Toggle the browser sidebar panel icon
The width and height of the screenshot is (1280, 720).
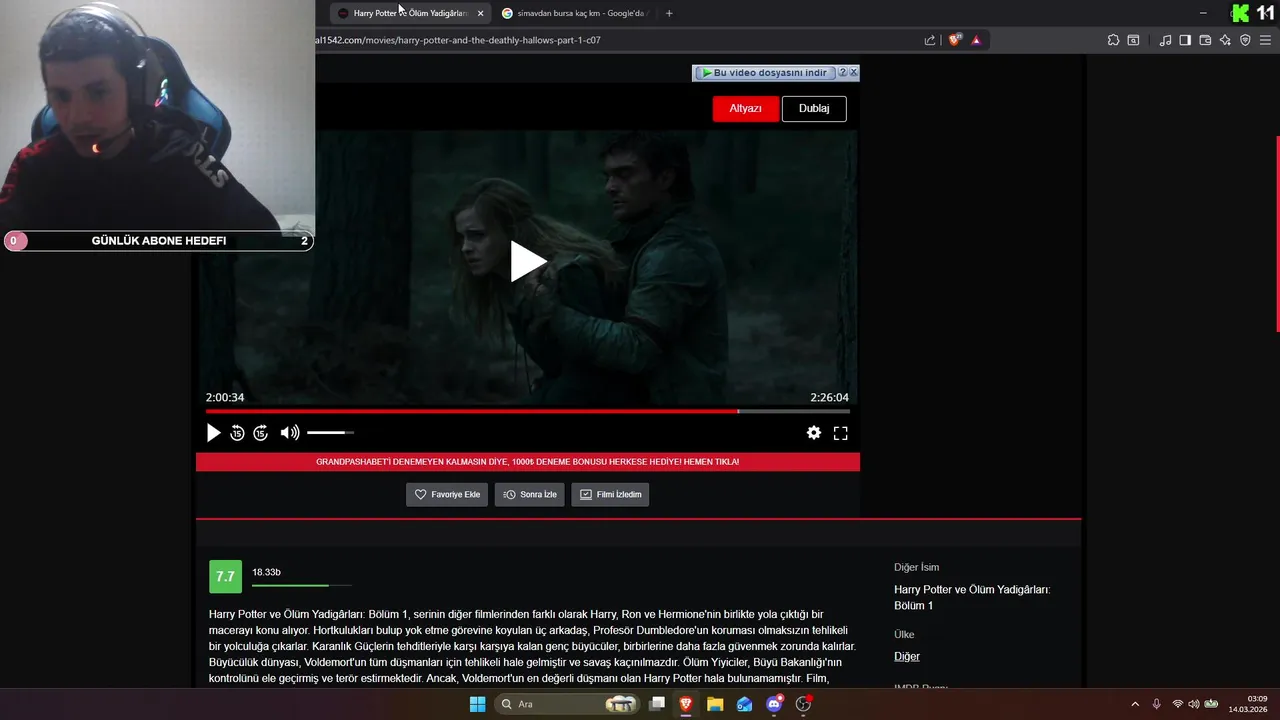pos(1185,40)
